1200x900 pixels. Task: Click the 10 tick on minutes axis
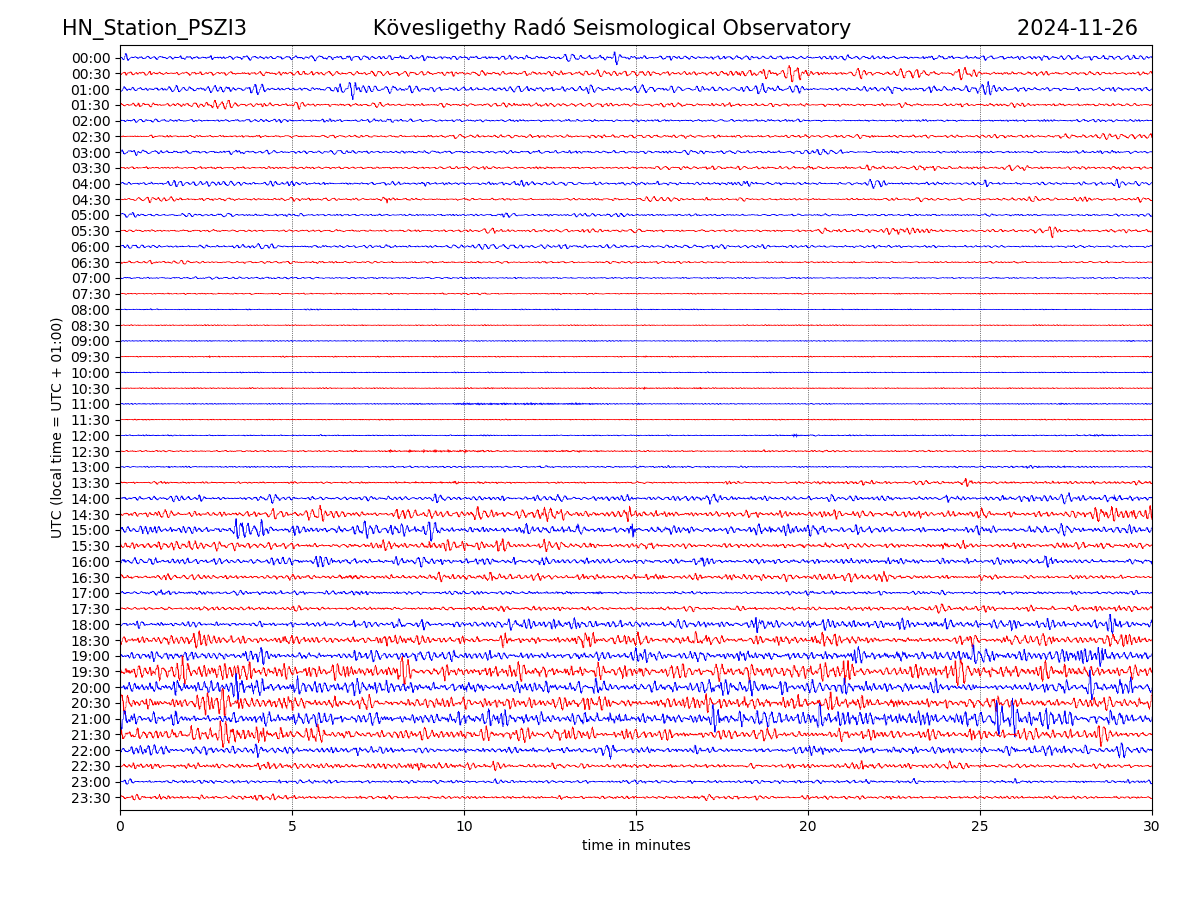(x=464, y=826)
